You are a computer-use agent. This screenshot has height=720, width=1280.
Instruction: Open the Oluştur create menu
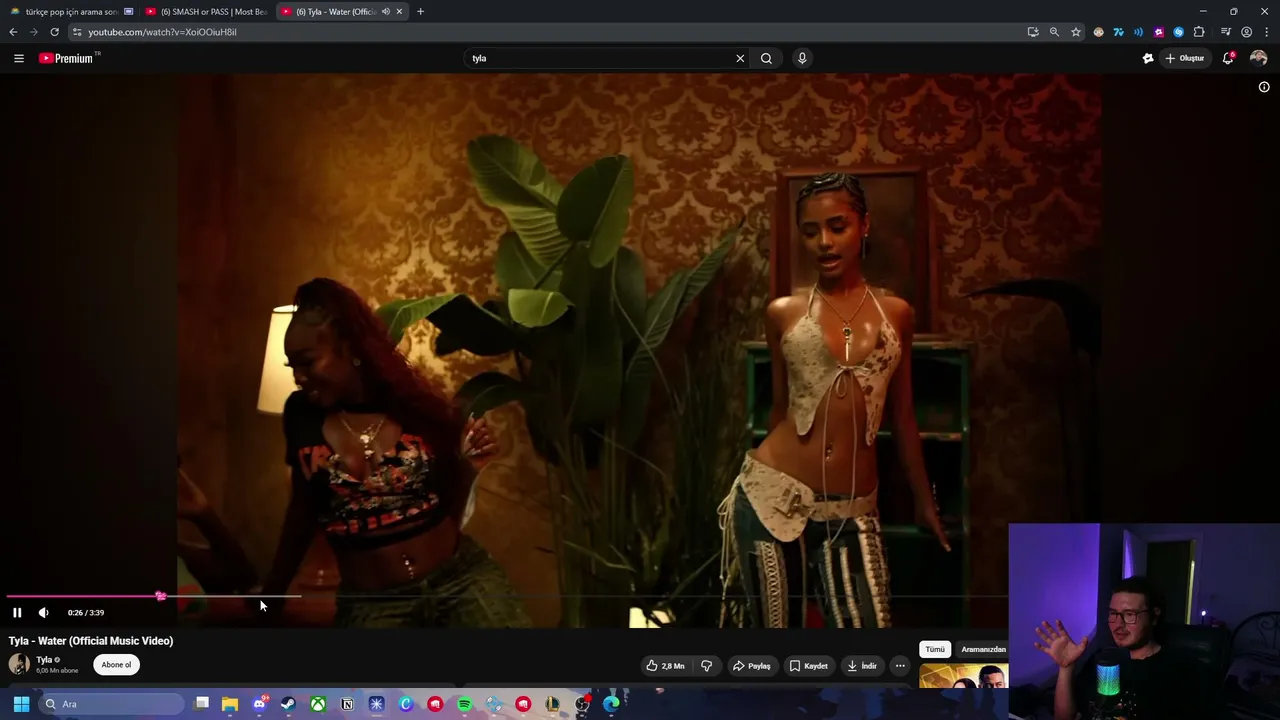pyautogui.click(x=1184, y=58)
